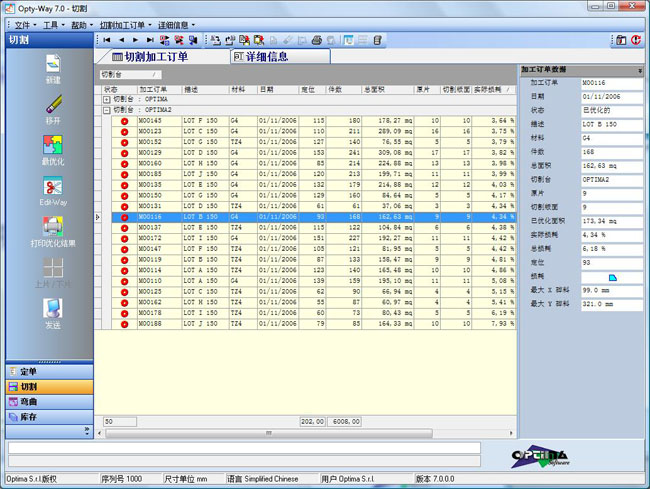Click the scroll/database icon at toolbar end
The image size is (650, 489).
[377, 40]
